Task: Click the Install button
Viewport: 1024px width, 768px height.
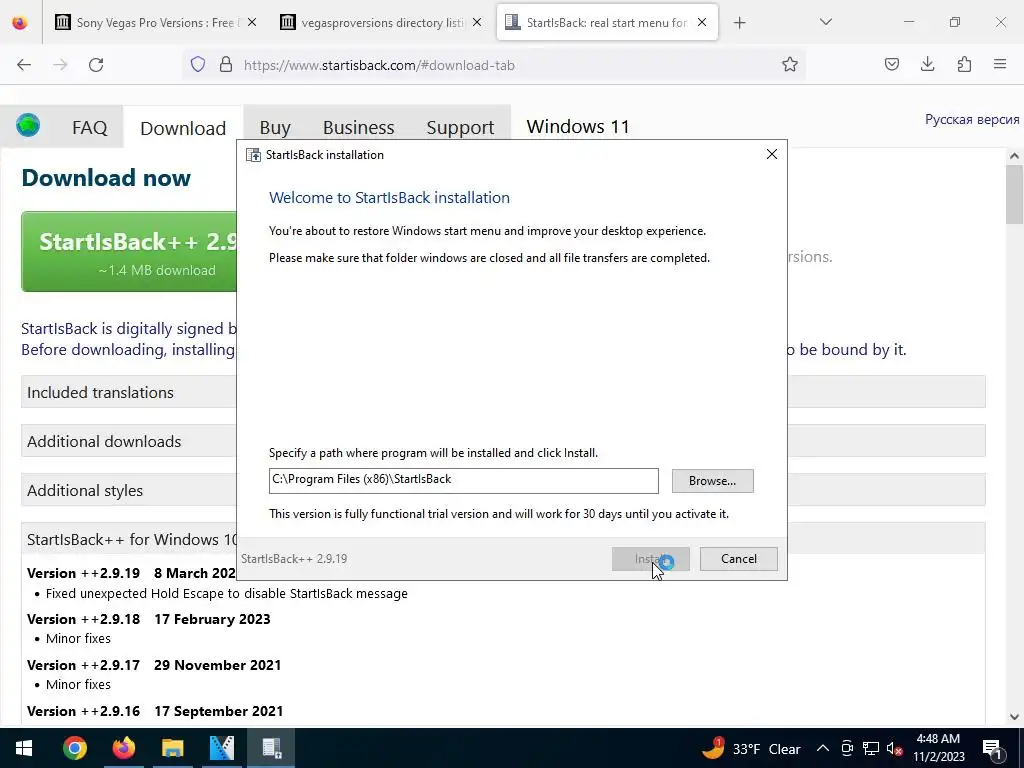Action: point(650,559)
